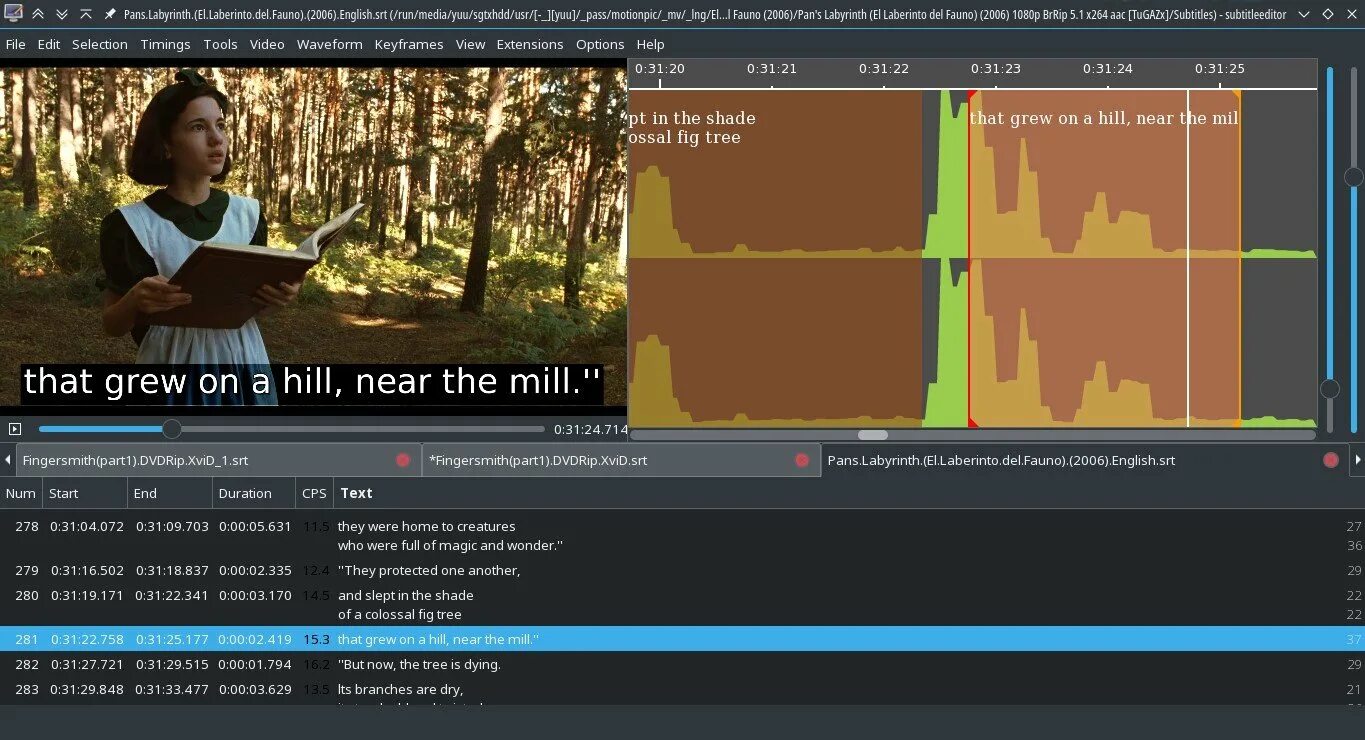Select row 281 text 'that grew on a hill'
Screen dimensions: 1365x740
pos(438,639)
